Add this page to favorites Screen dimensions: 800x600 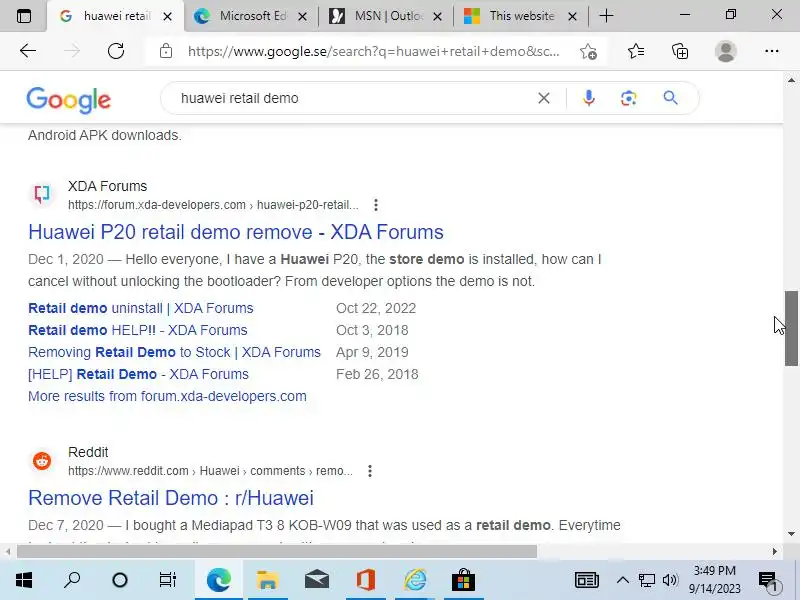pos(588,52)
